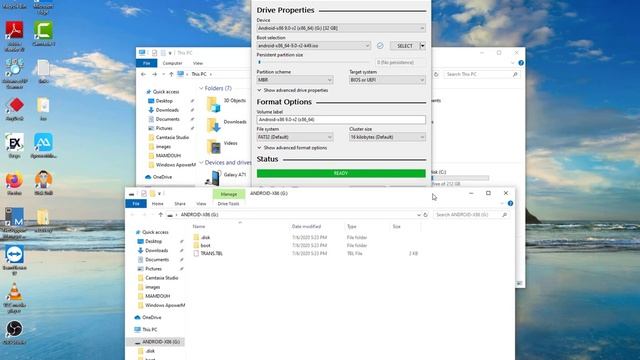Click help icon in This PC window

[x=521, y=63]
